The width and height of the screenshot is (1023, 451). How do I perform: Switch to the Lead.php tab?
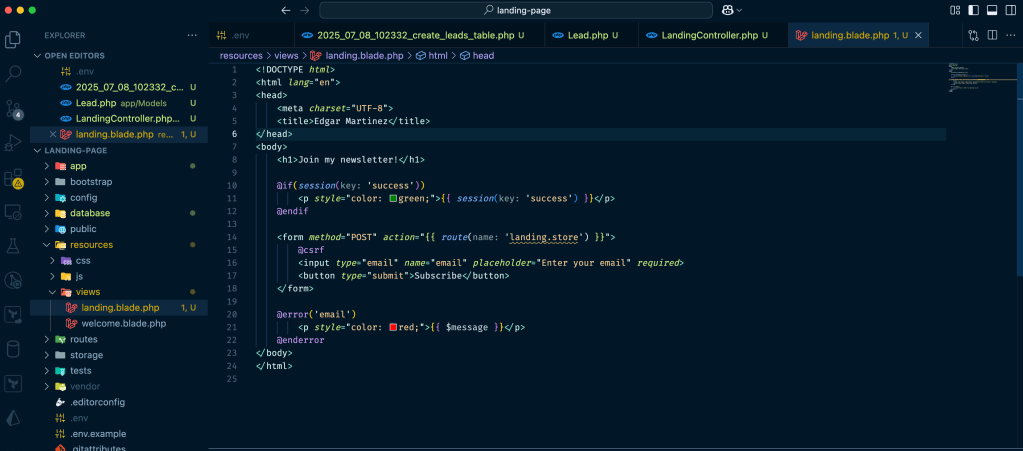point(588,35)
